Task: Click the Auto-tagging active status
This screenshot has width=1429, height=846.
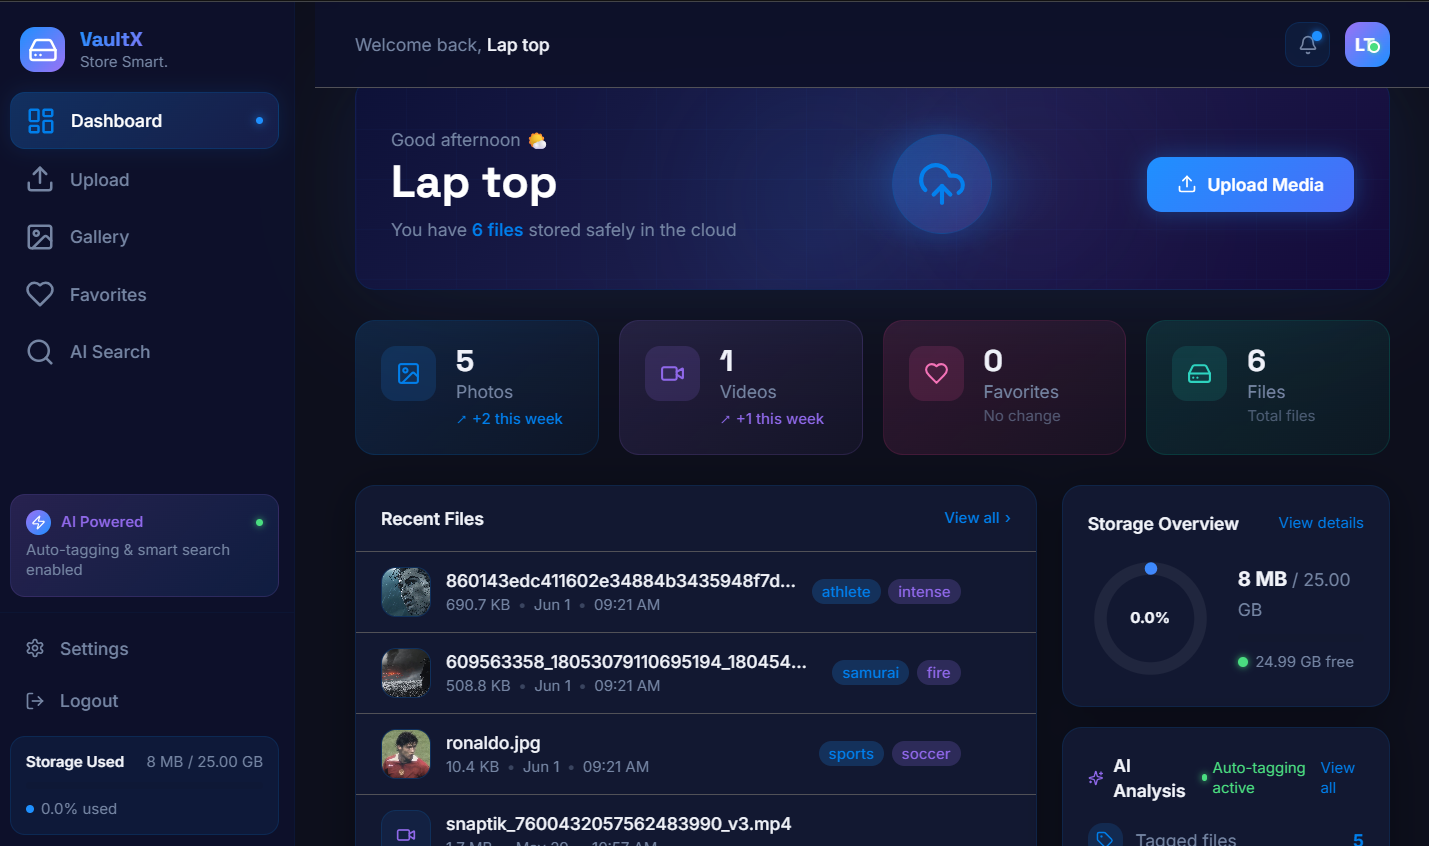Action: click(1259, 778)
